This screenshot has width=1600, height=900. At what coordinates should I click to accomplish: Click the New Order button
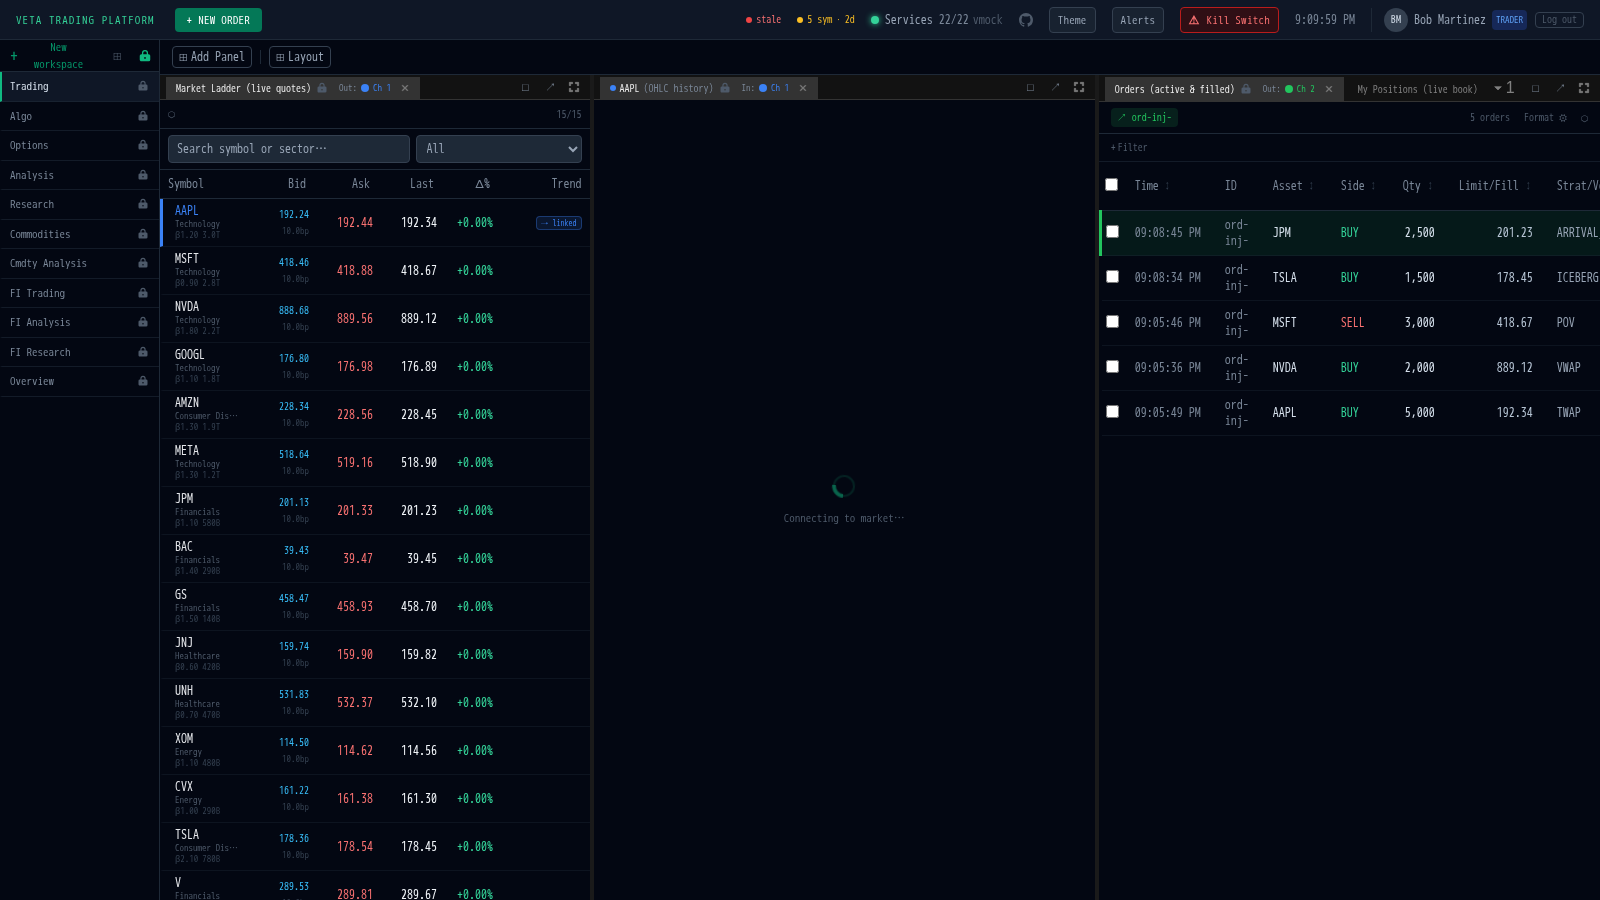(218, 20)
